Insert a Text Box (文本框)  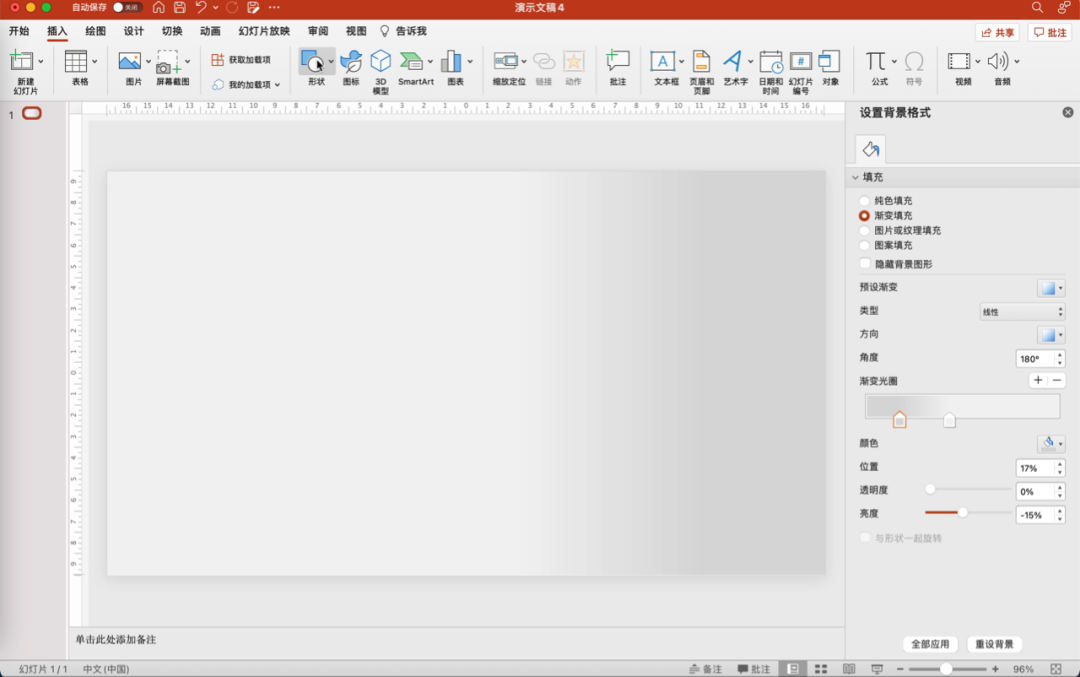click(x=663, y=61)
